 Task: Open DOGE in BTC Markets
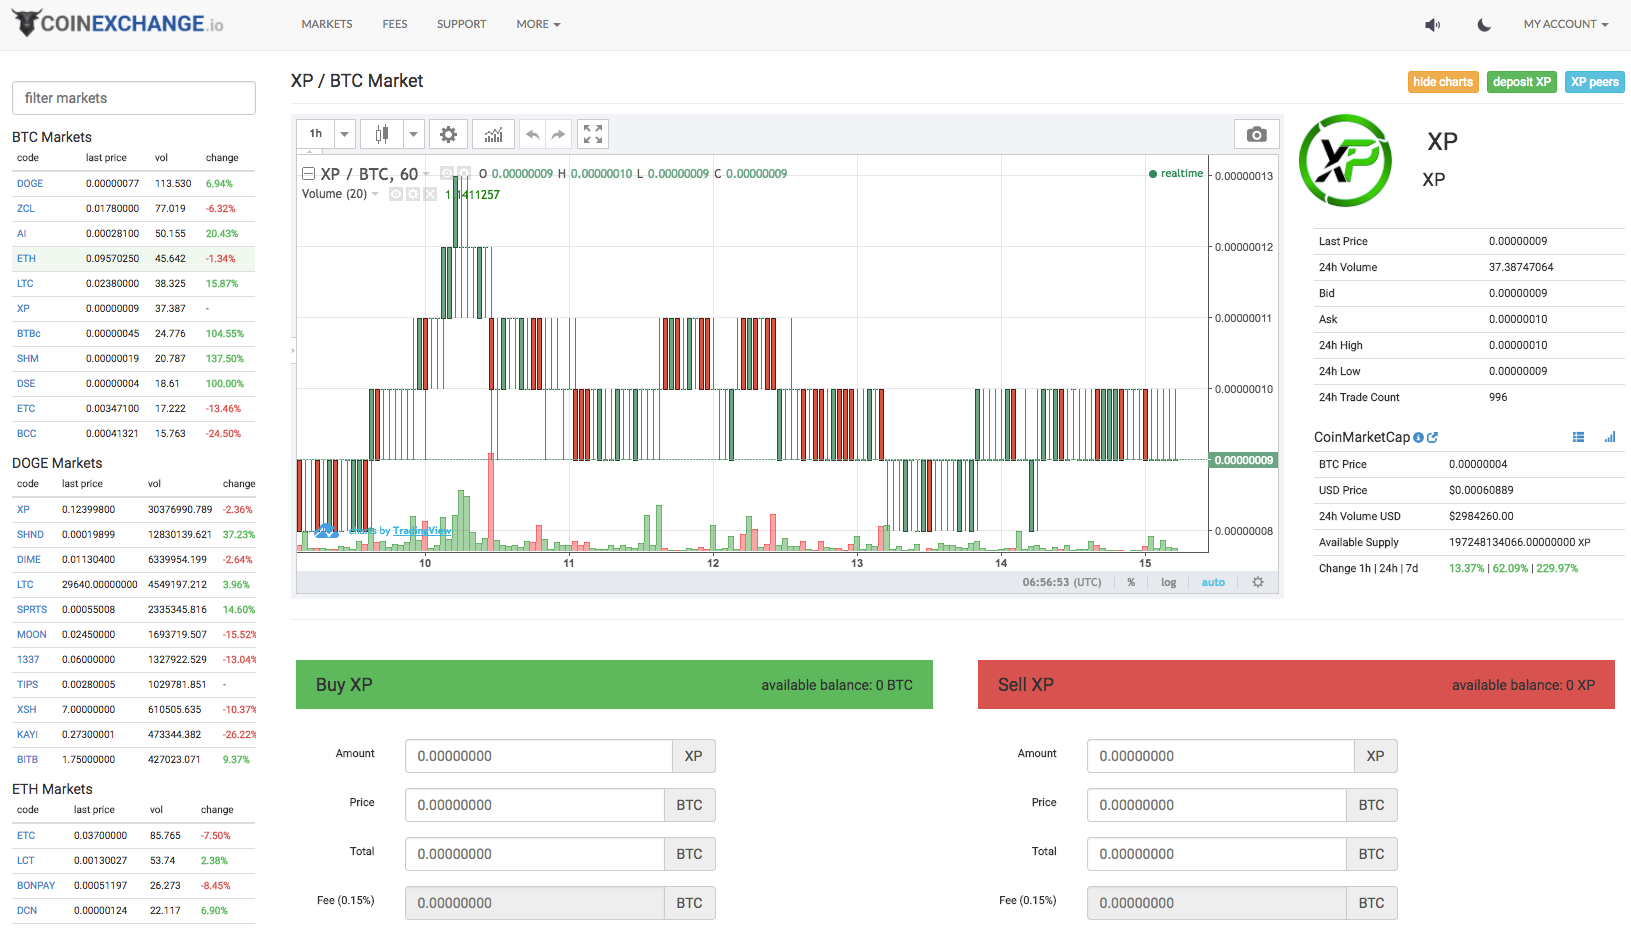[x=30, y=184]
